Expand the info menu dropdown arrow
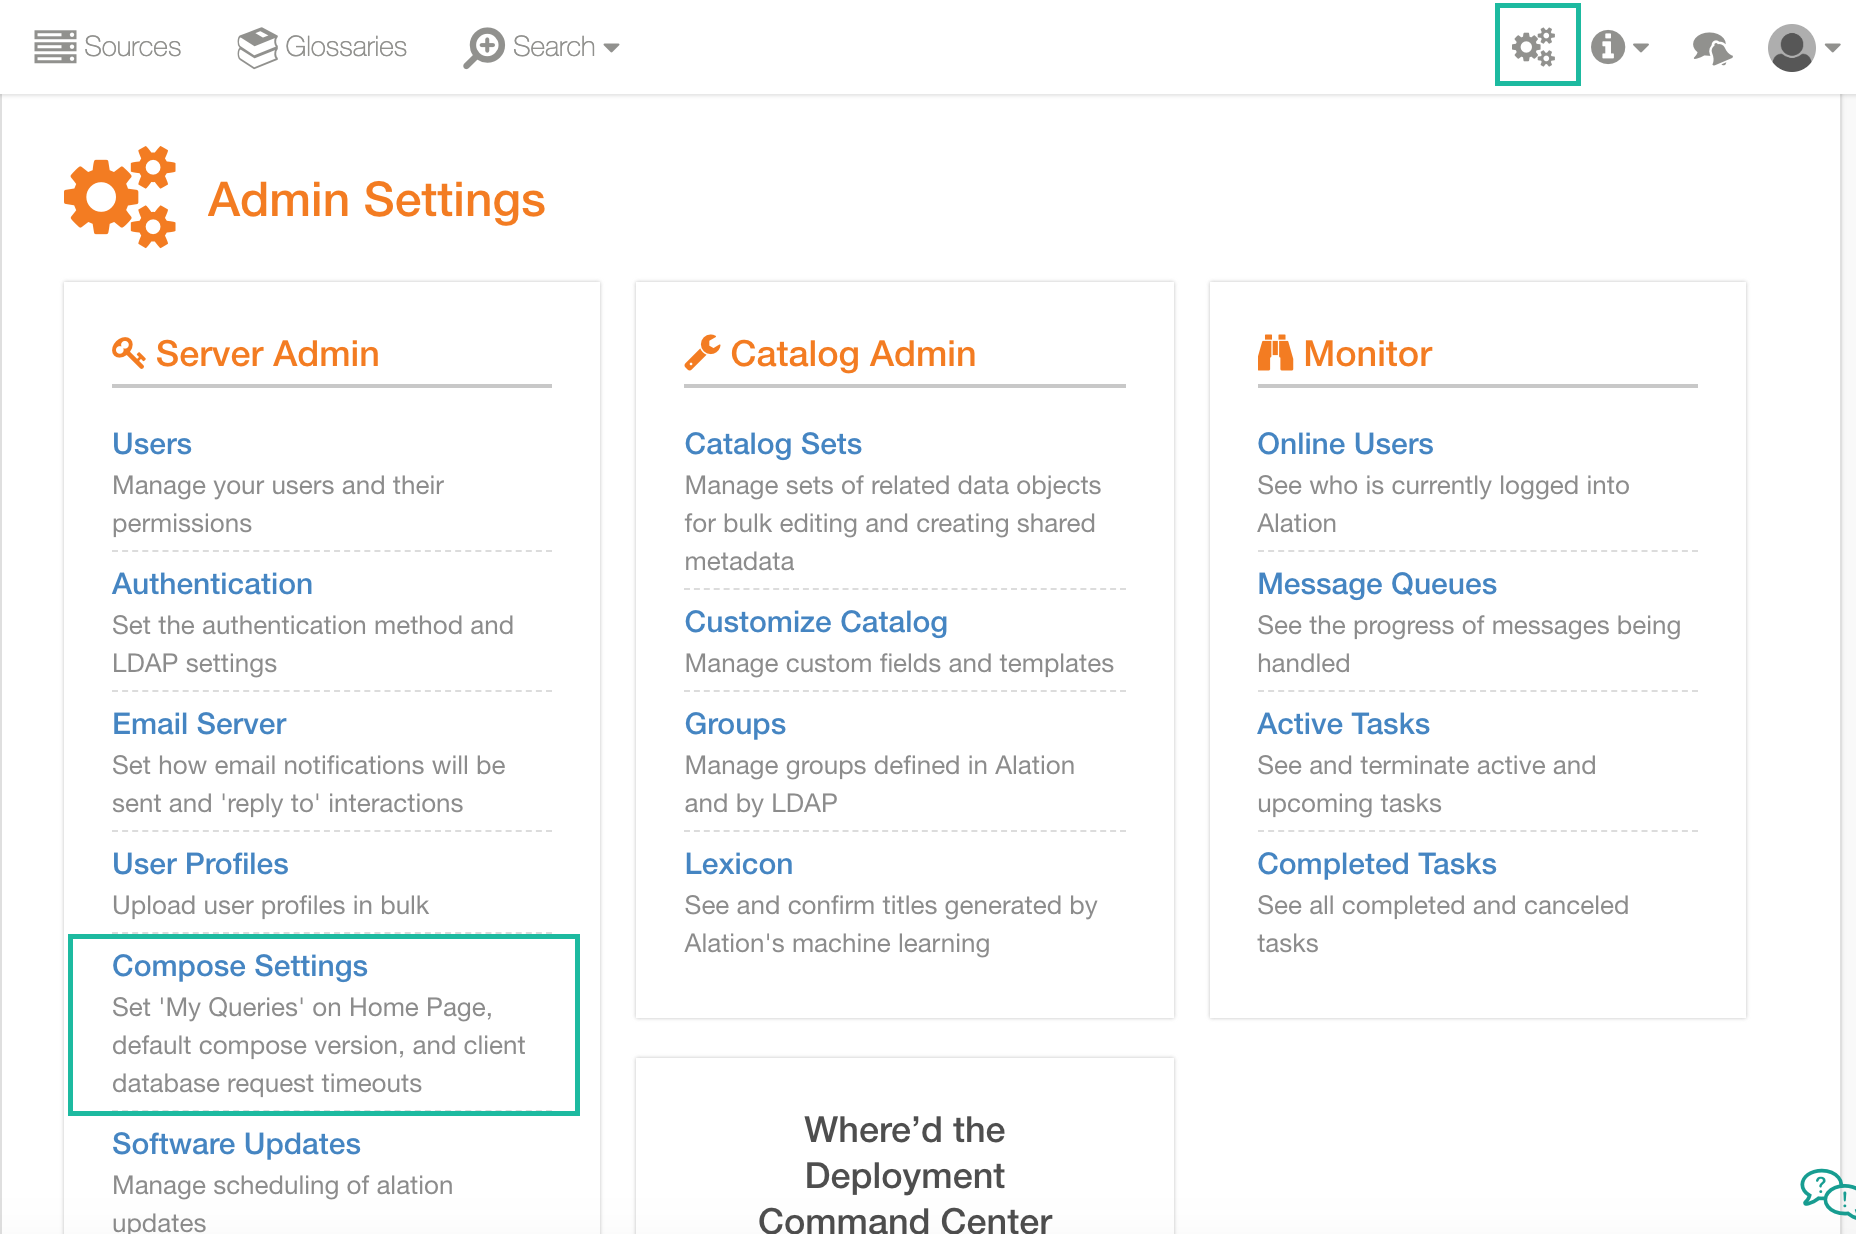Image resolution: width=1856 pixels, height=1234 pixels. point(1641,48)
